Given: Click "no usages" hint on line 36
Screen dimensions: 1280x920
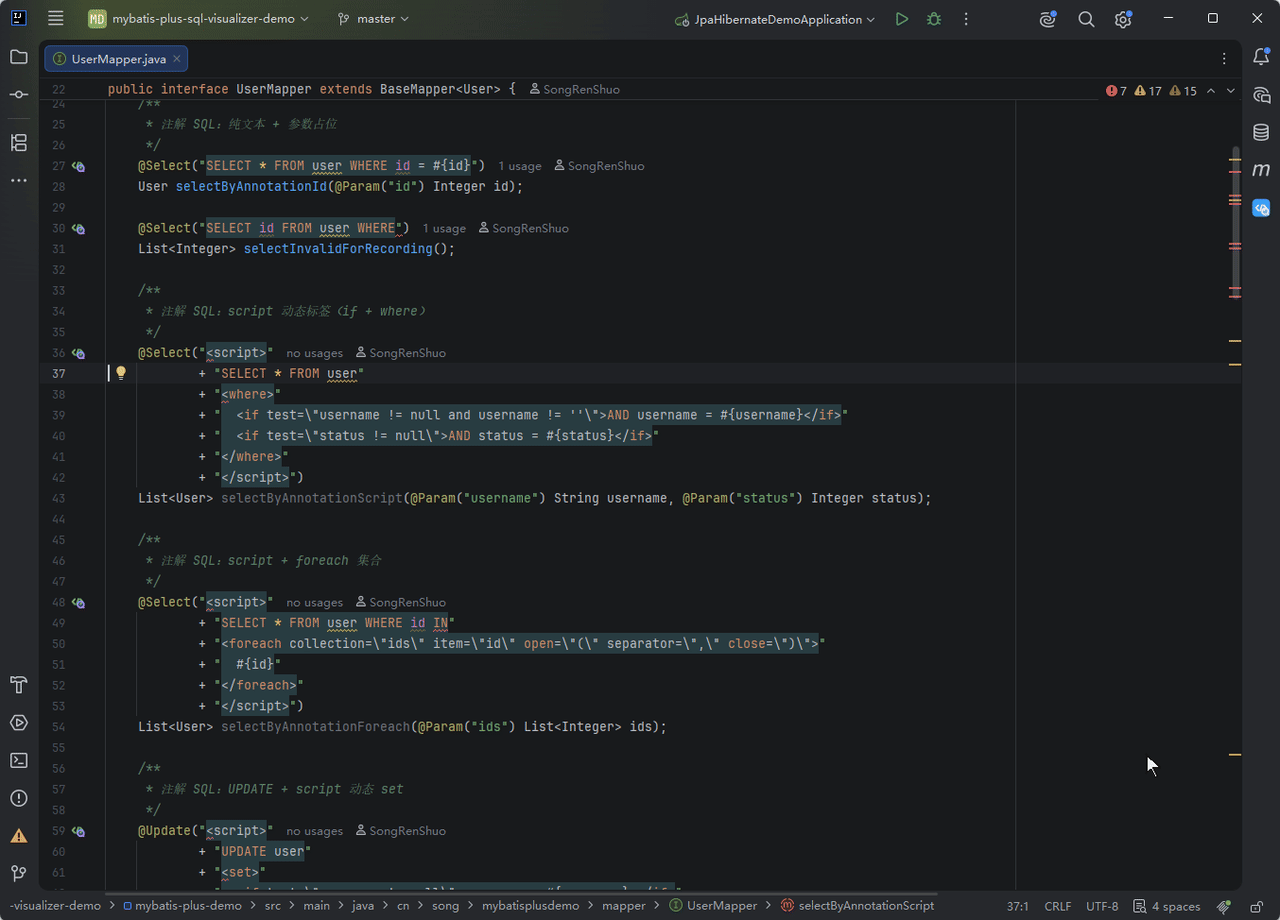Looking at the screenshot, I should pos(314,353).
